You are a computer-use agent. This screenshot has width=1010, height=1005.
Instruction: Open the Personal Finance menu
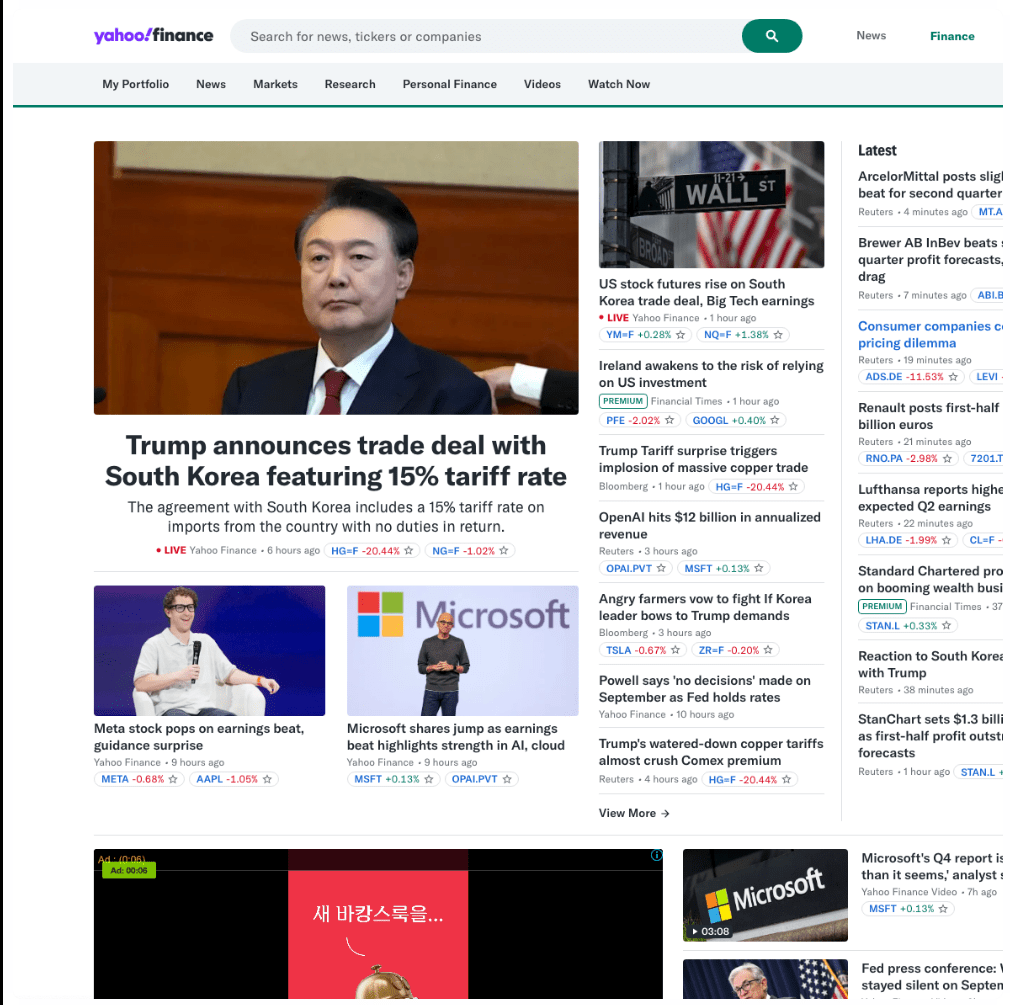(450, 84)
